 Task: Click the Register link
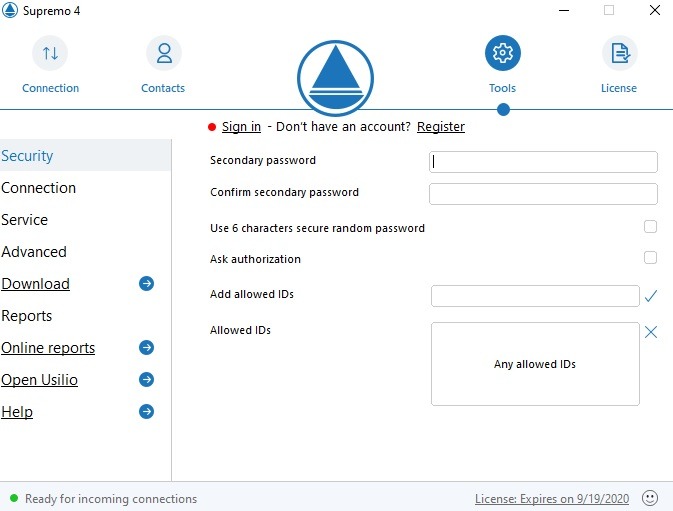pos(441,127)
